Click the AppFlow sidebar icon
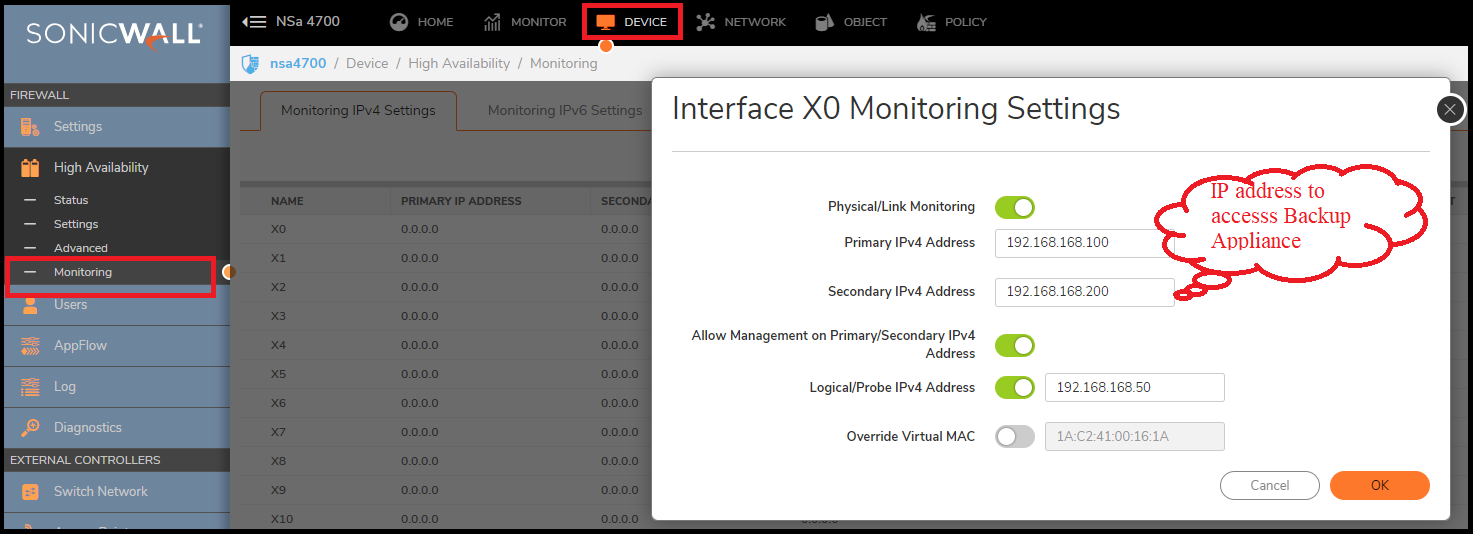The width and height of the screenshot is (1473, 536). pyautogui.click(x=30, y=346)
